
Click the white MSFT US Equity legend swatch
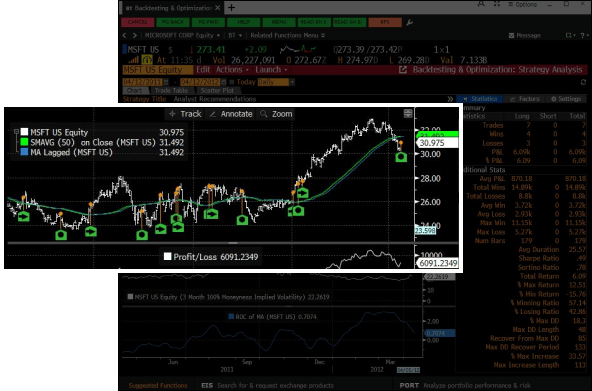[x=24, y=132]
